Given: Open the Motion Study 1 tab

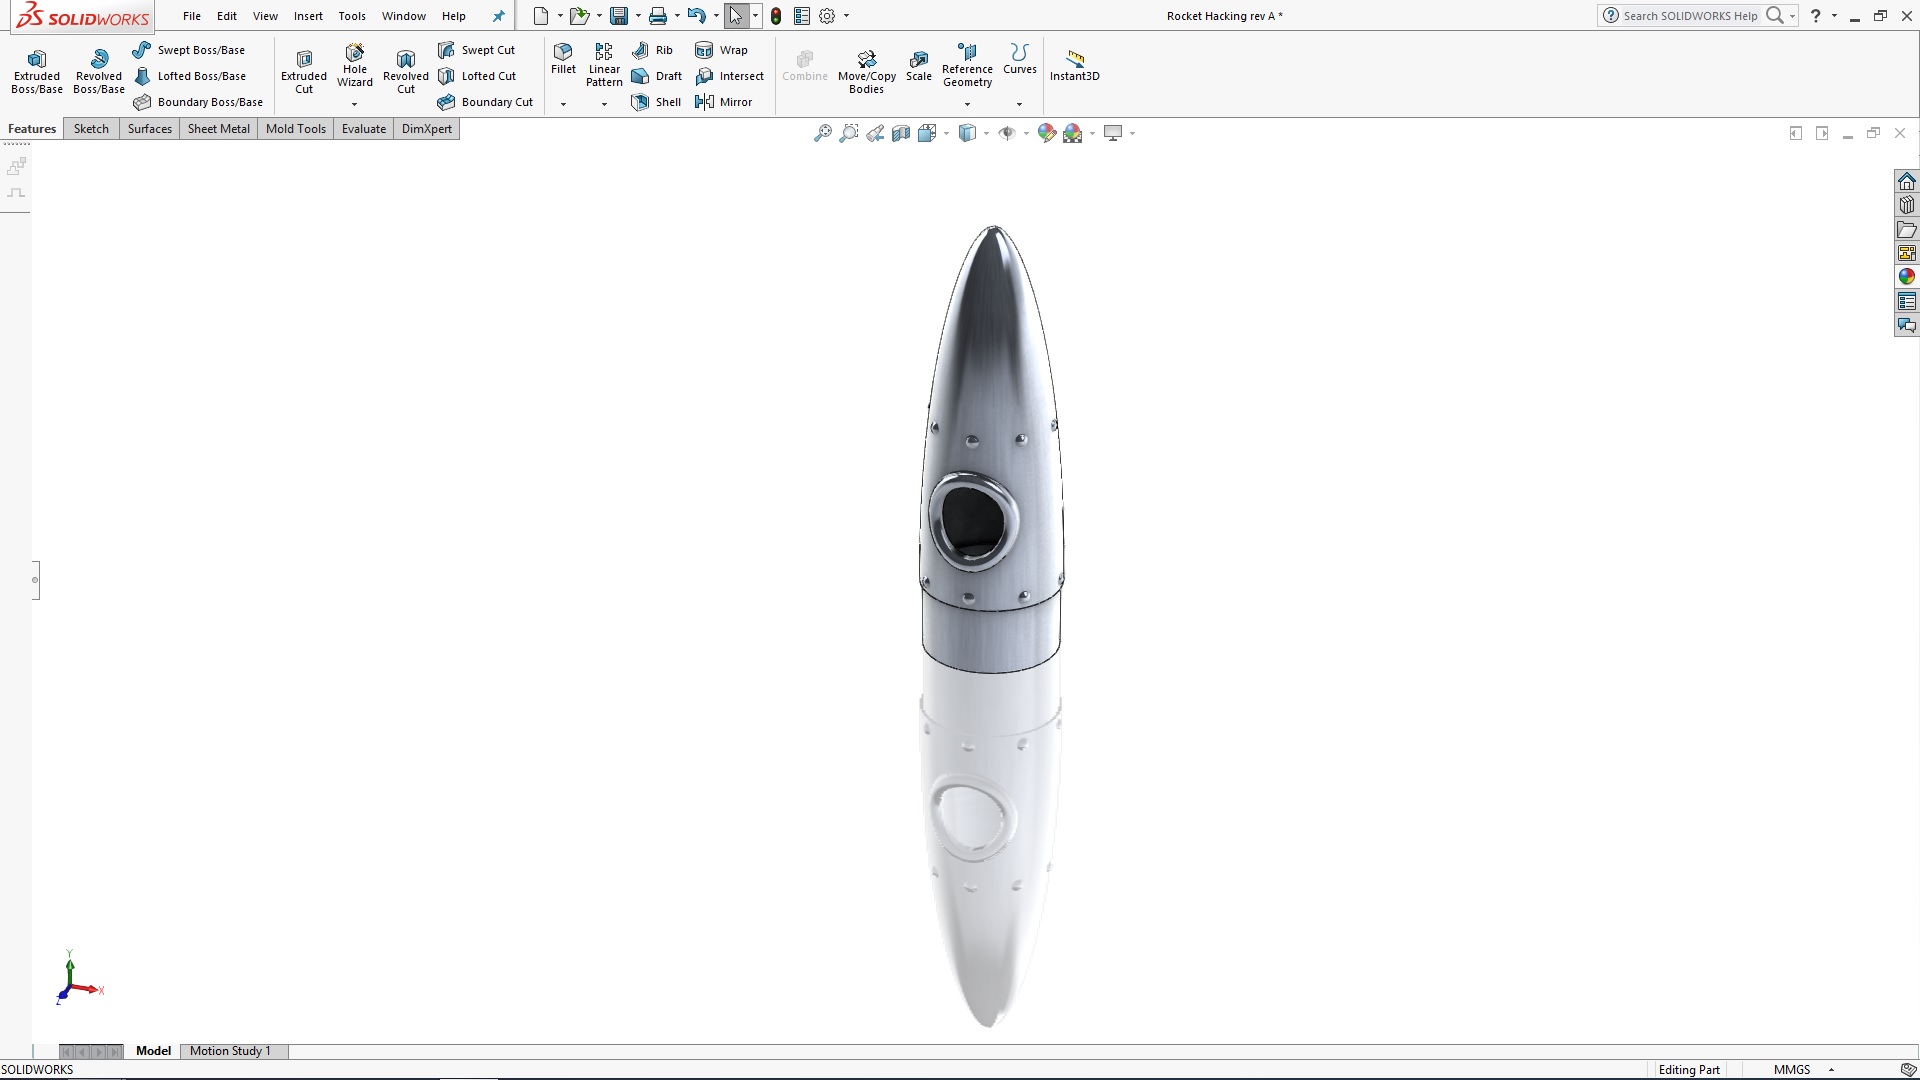Looking at the screenshot, I should [x=232, y=1051].
